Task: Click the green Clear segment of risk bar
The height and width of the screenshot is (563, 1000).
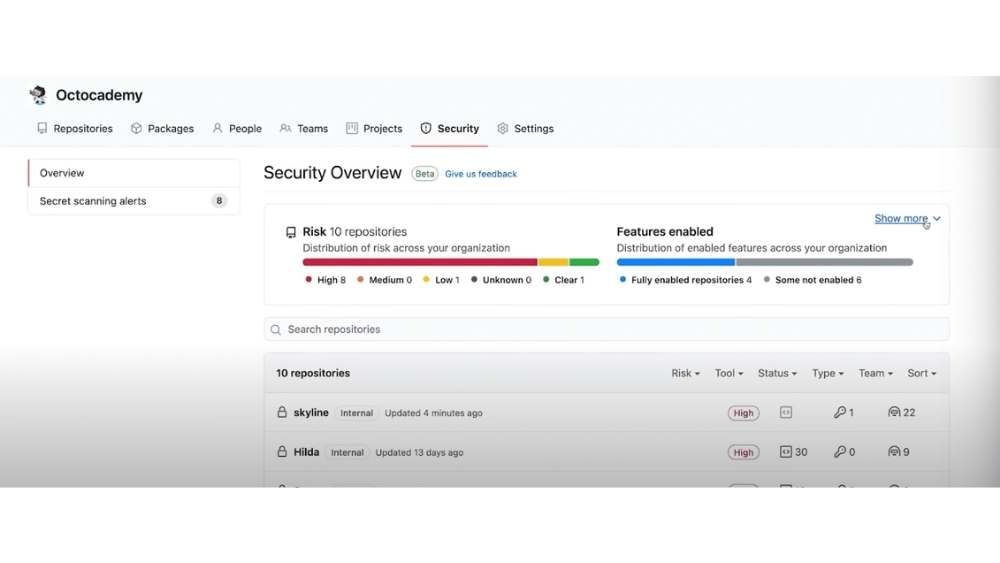Action: [584, 262]
